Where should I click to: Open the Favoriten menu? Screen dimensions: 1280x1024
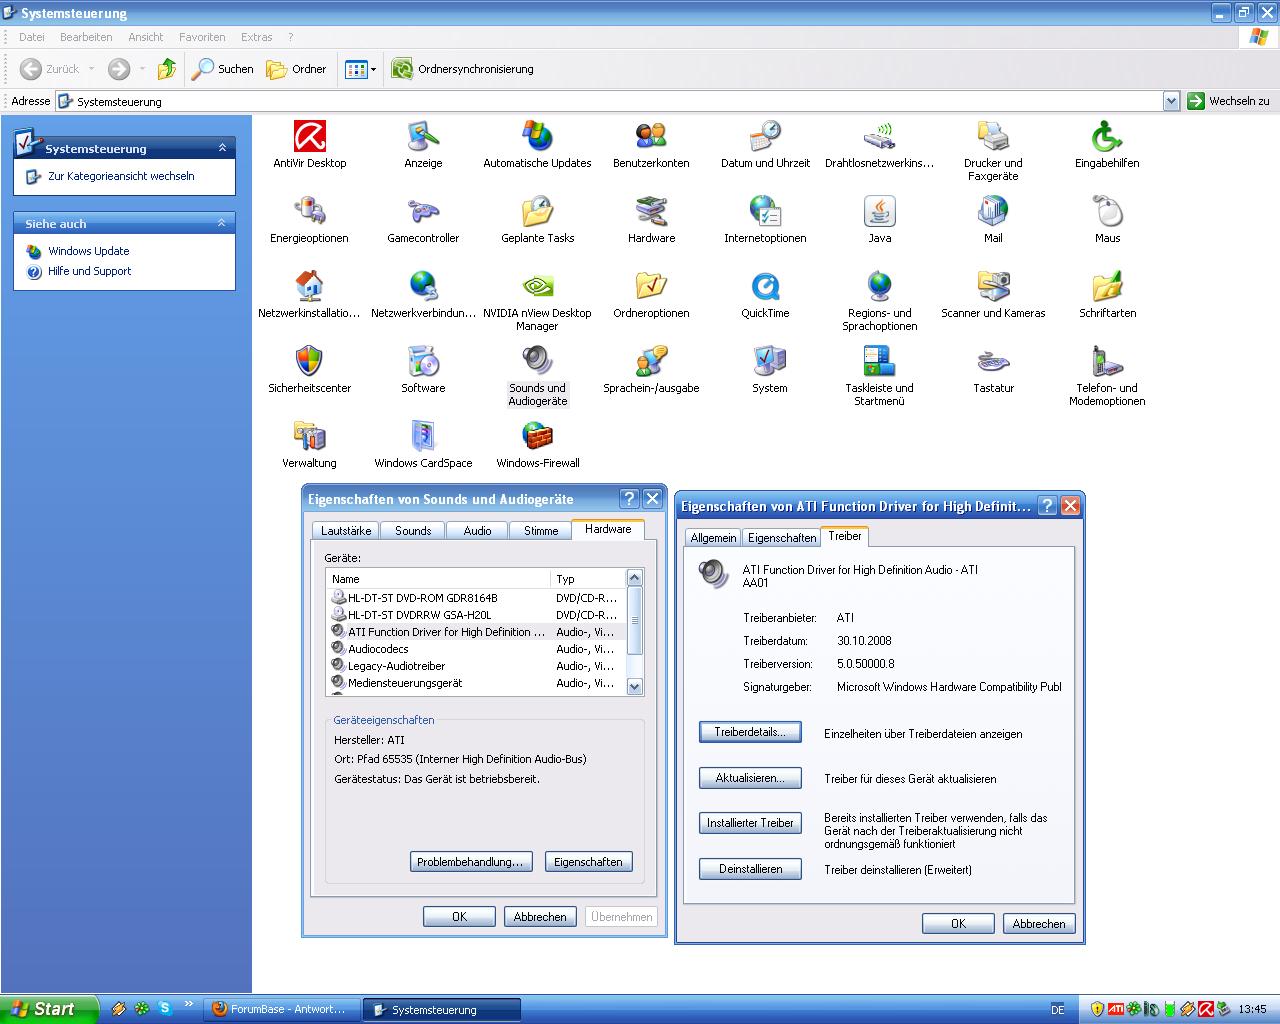pyautogui.click(x=202, y=37)
